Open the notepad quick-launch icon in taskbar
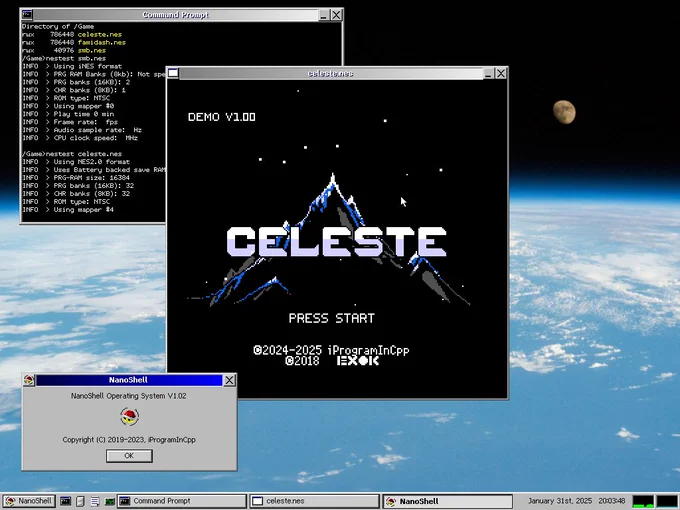 [95, 501]
